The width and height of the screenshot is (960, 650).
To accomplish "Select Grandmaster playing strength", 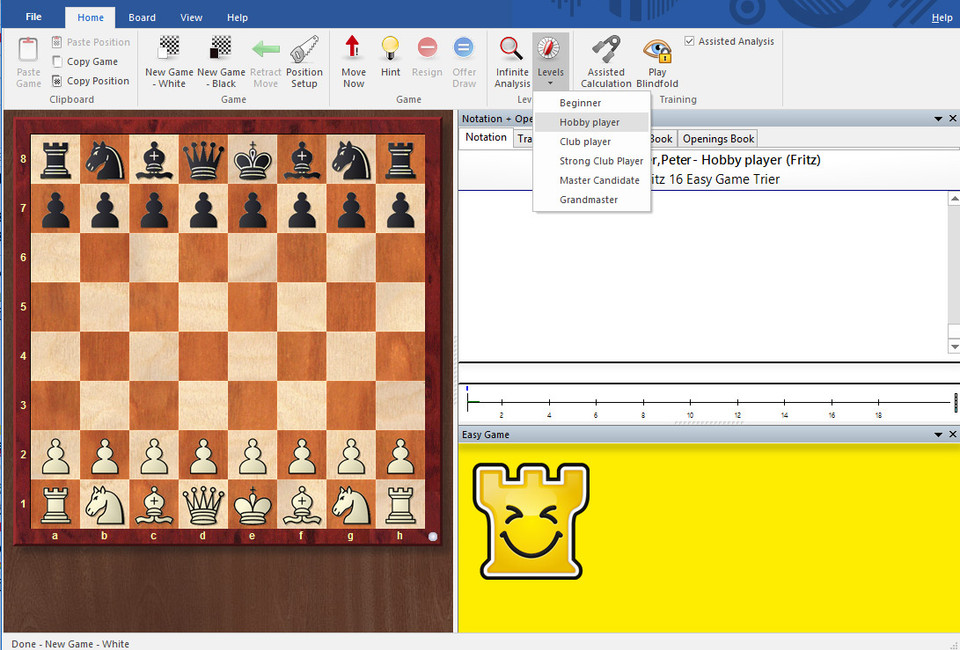I will 590,199.
